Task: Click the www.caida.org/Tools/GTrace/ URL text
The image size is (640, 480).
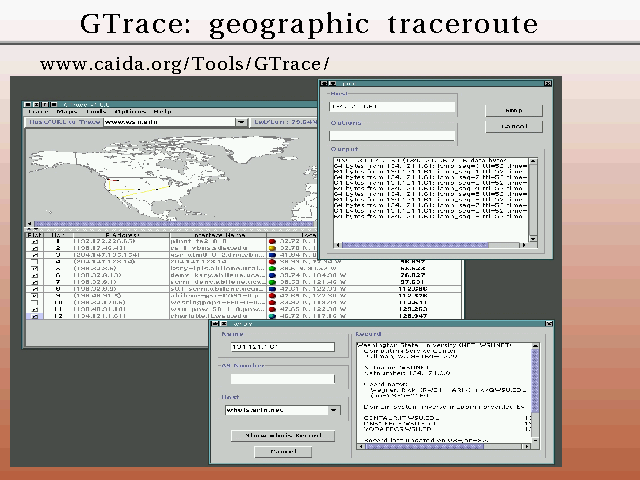Action: [184, 64]
